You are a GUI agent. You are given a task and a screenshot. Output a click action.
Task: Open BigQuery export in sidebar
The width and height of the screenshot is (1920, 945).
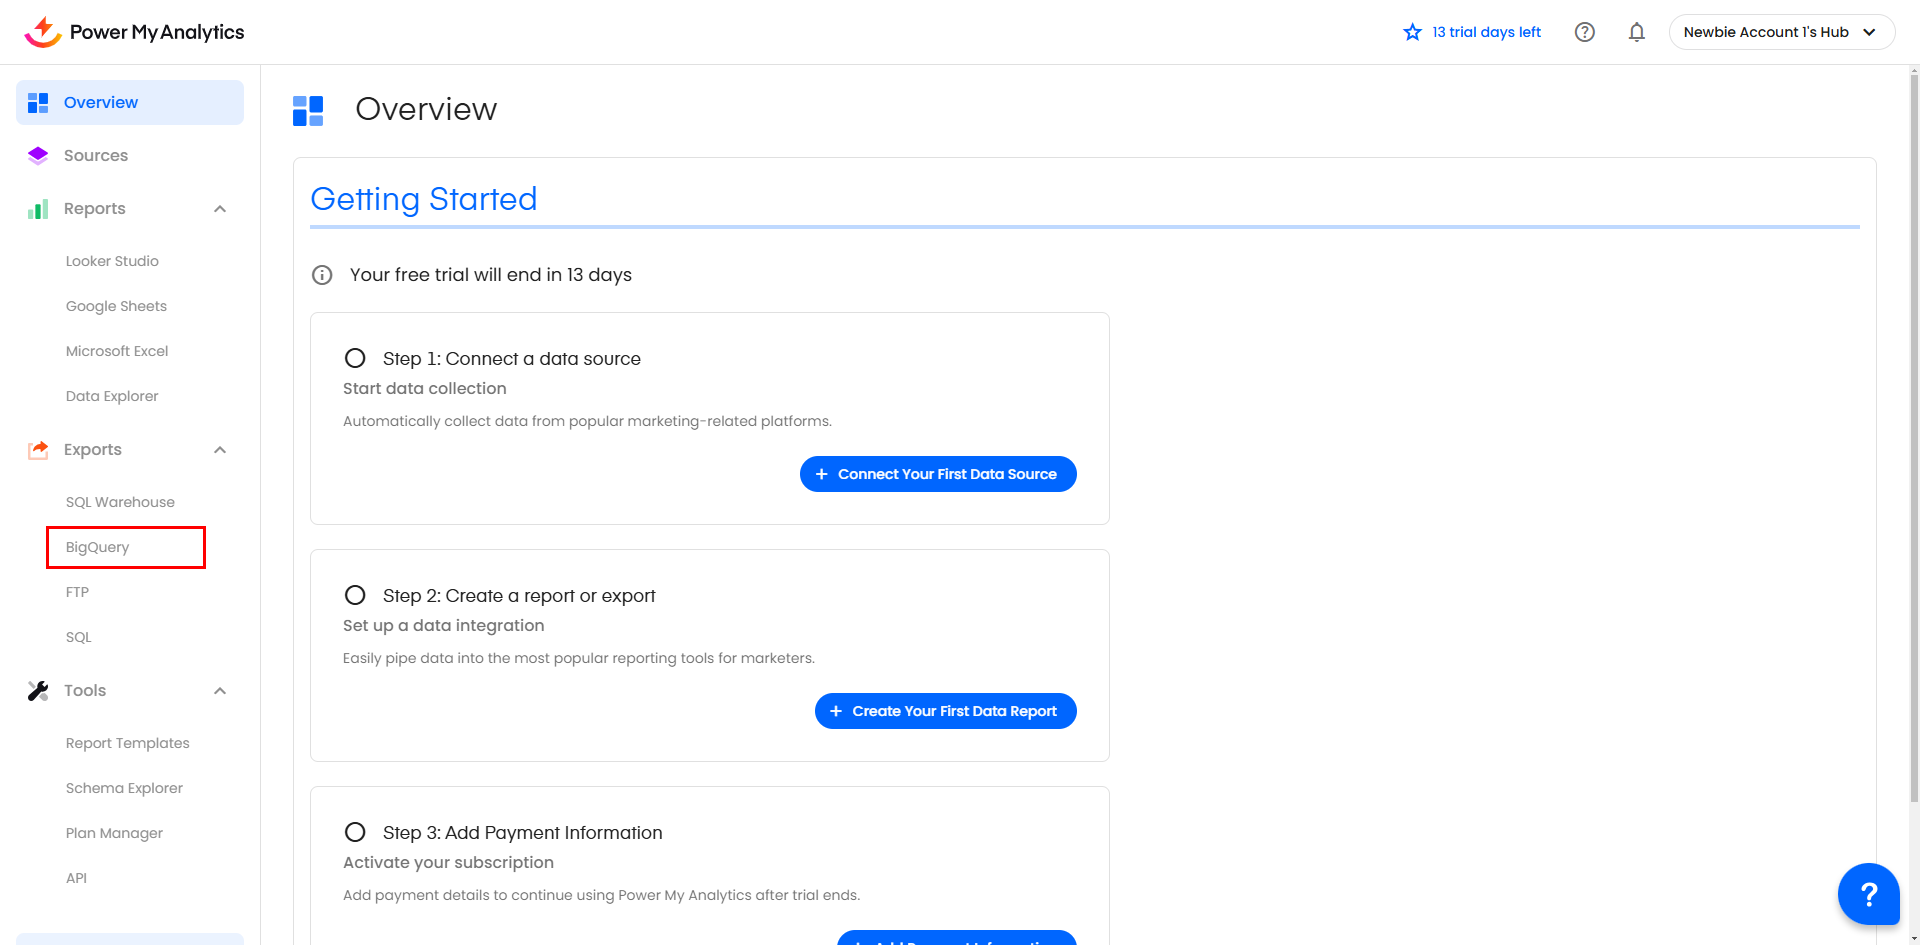[98, 547]
